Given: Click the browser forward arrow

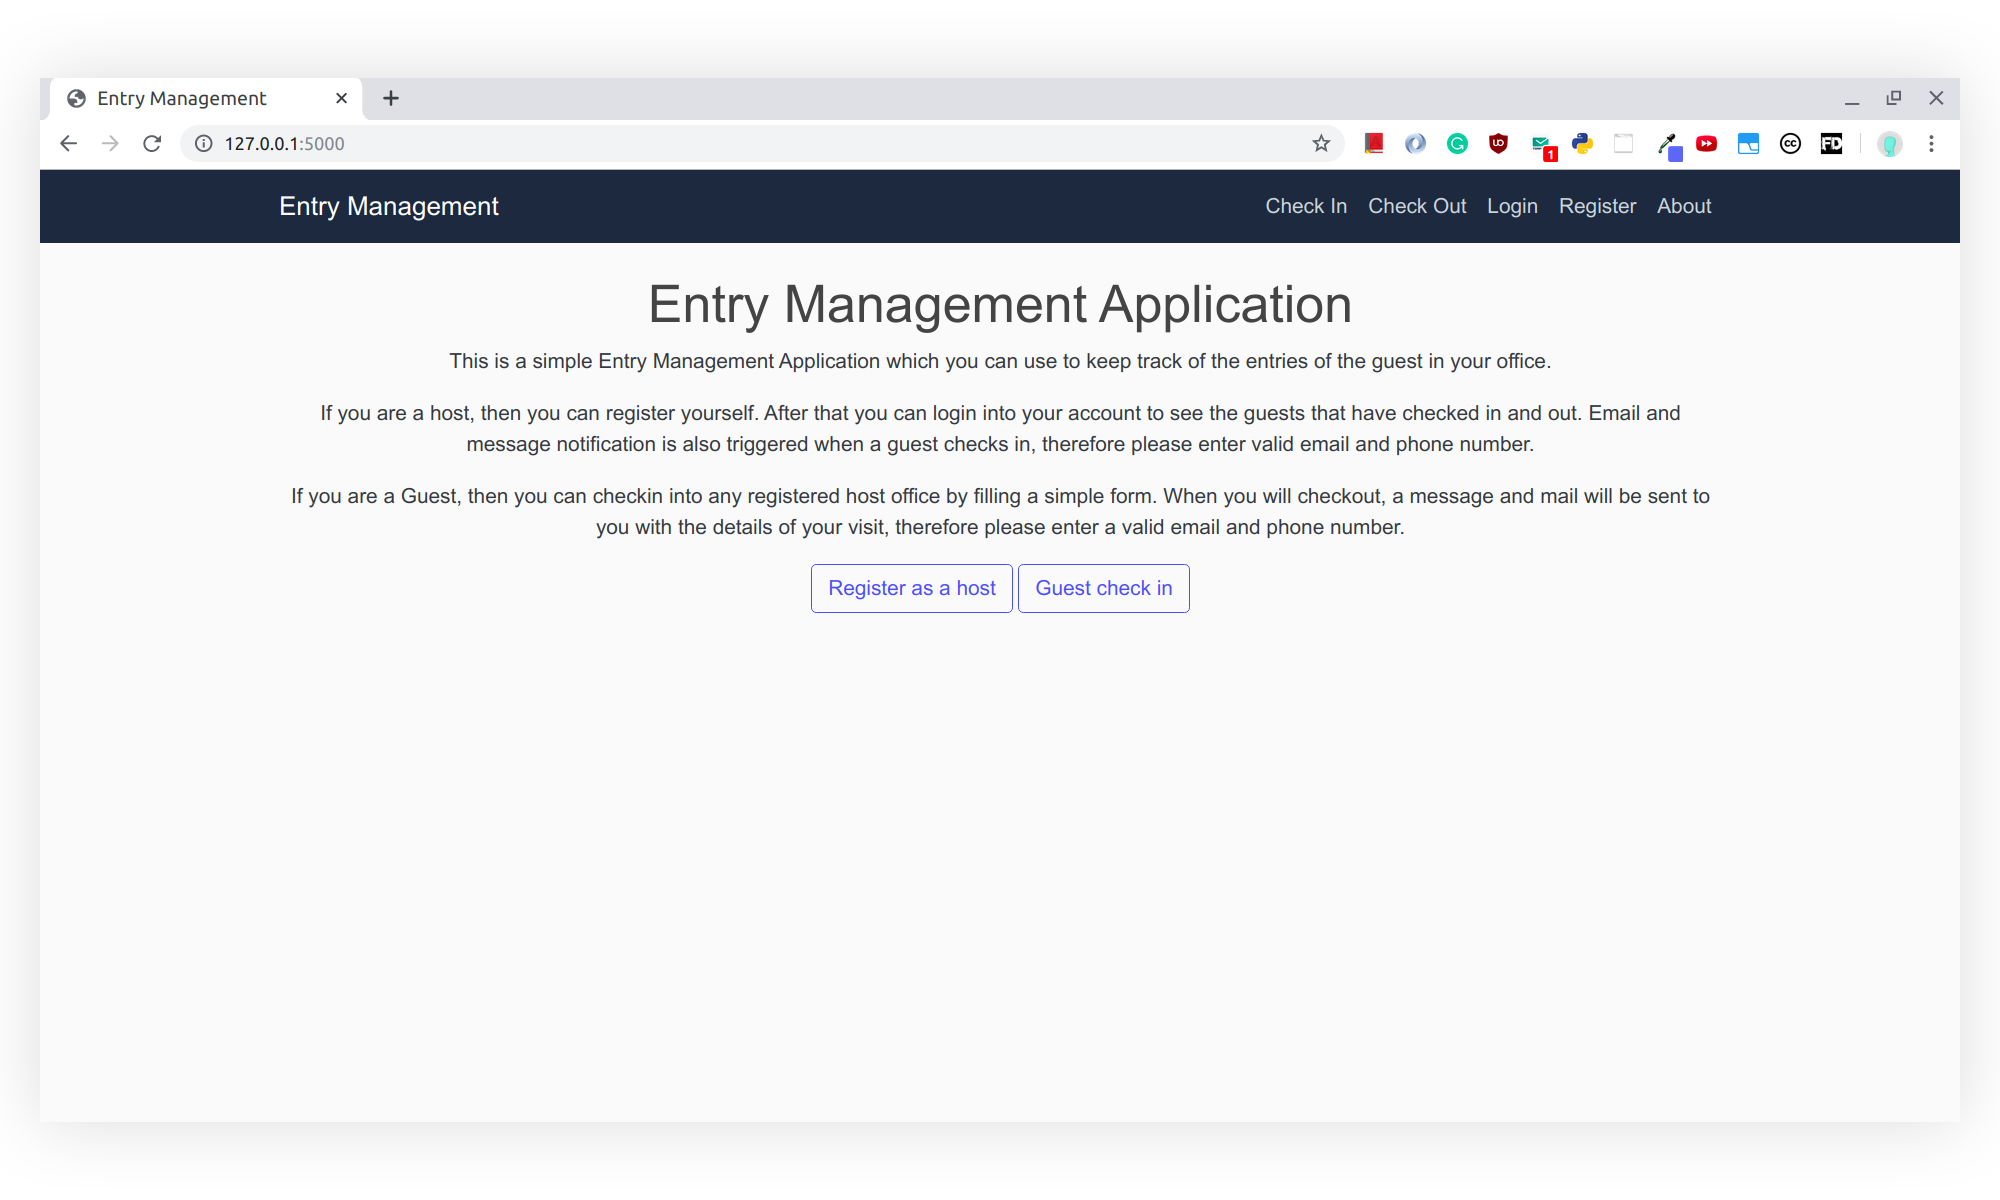Looking at the screenshot, I should pyautogui.click(x=110, y=143).
